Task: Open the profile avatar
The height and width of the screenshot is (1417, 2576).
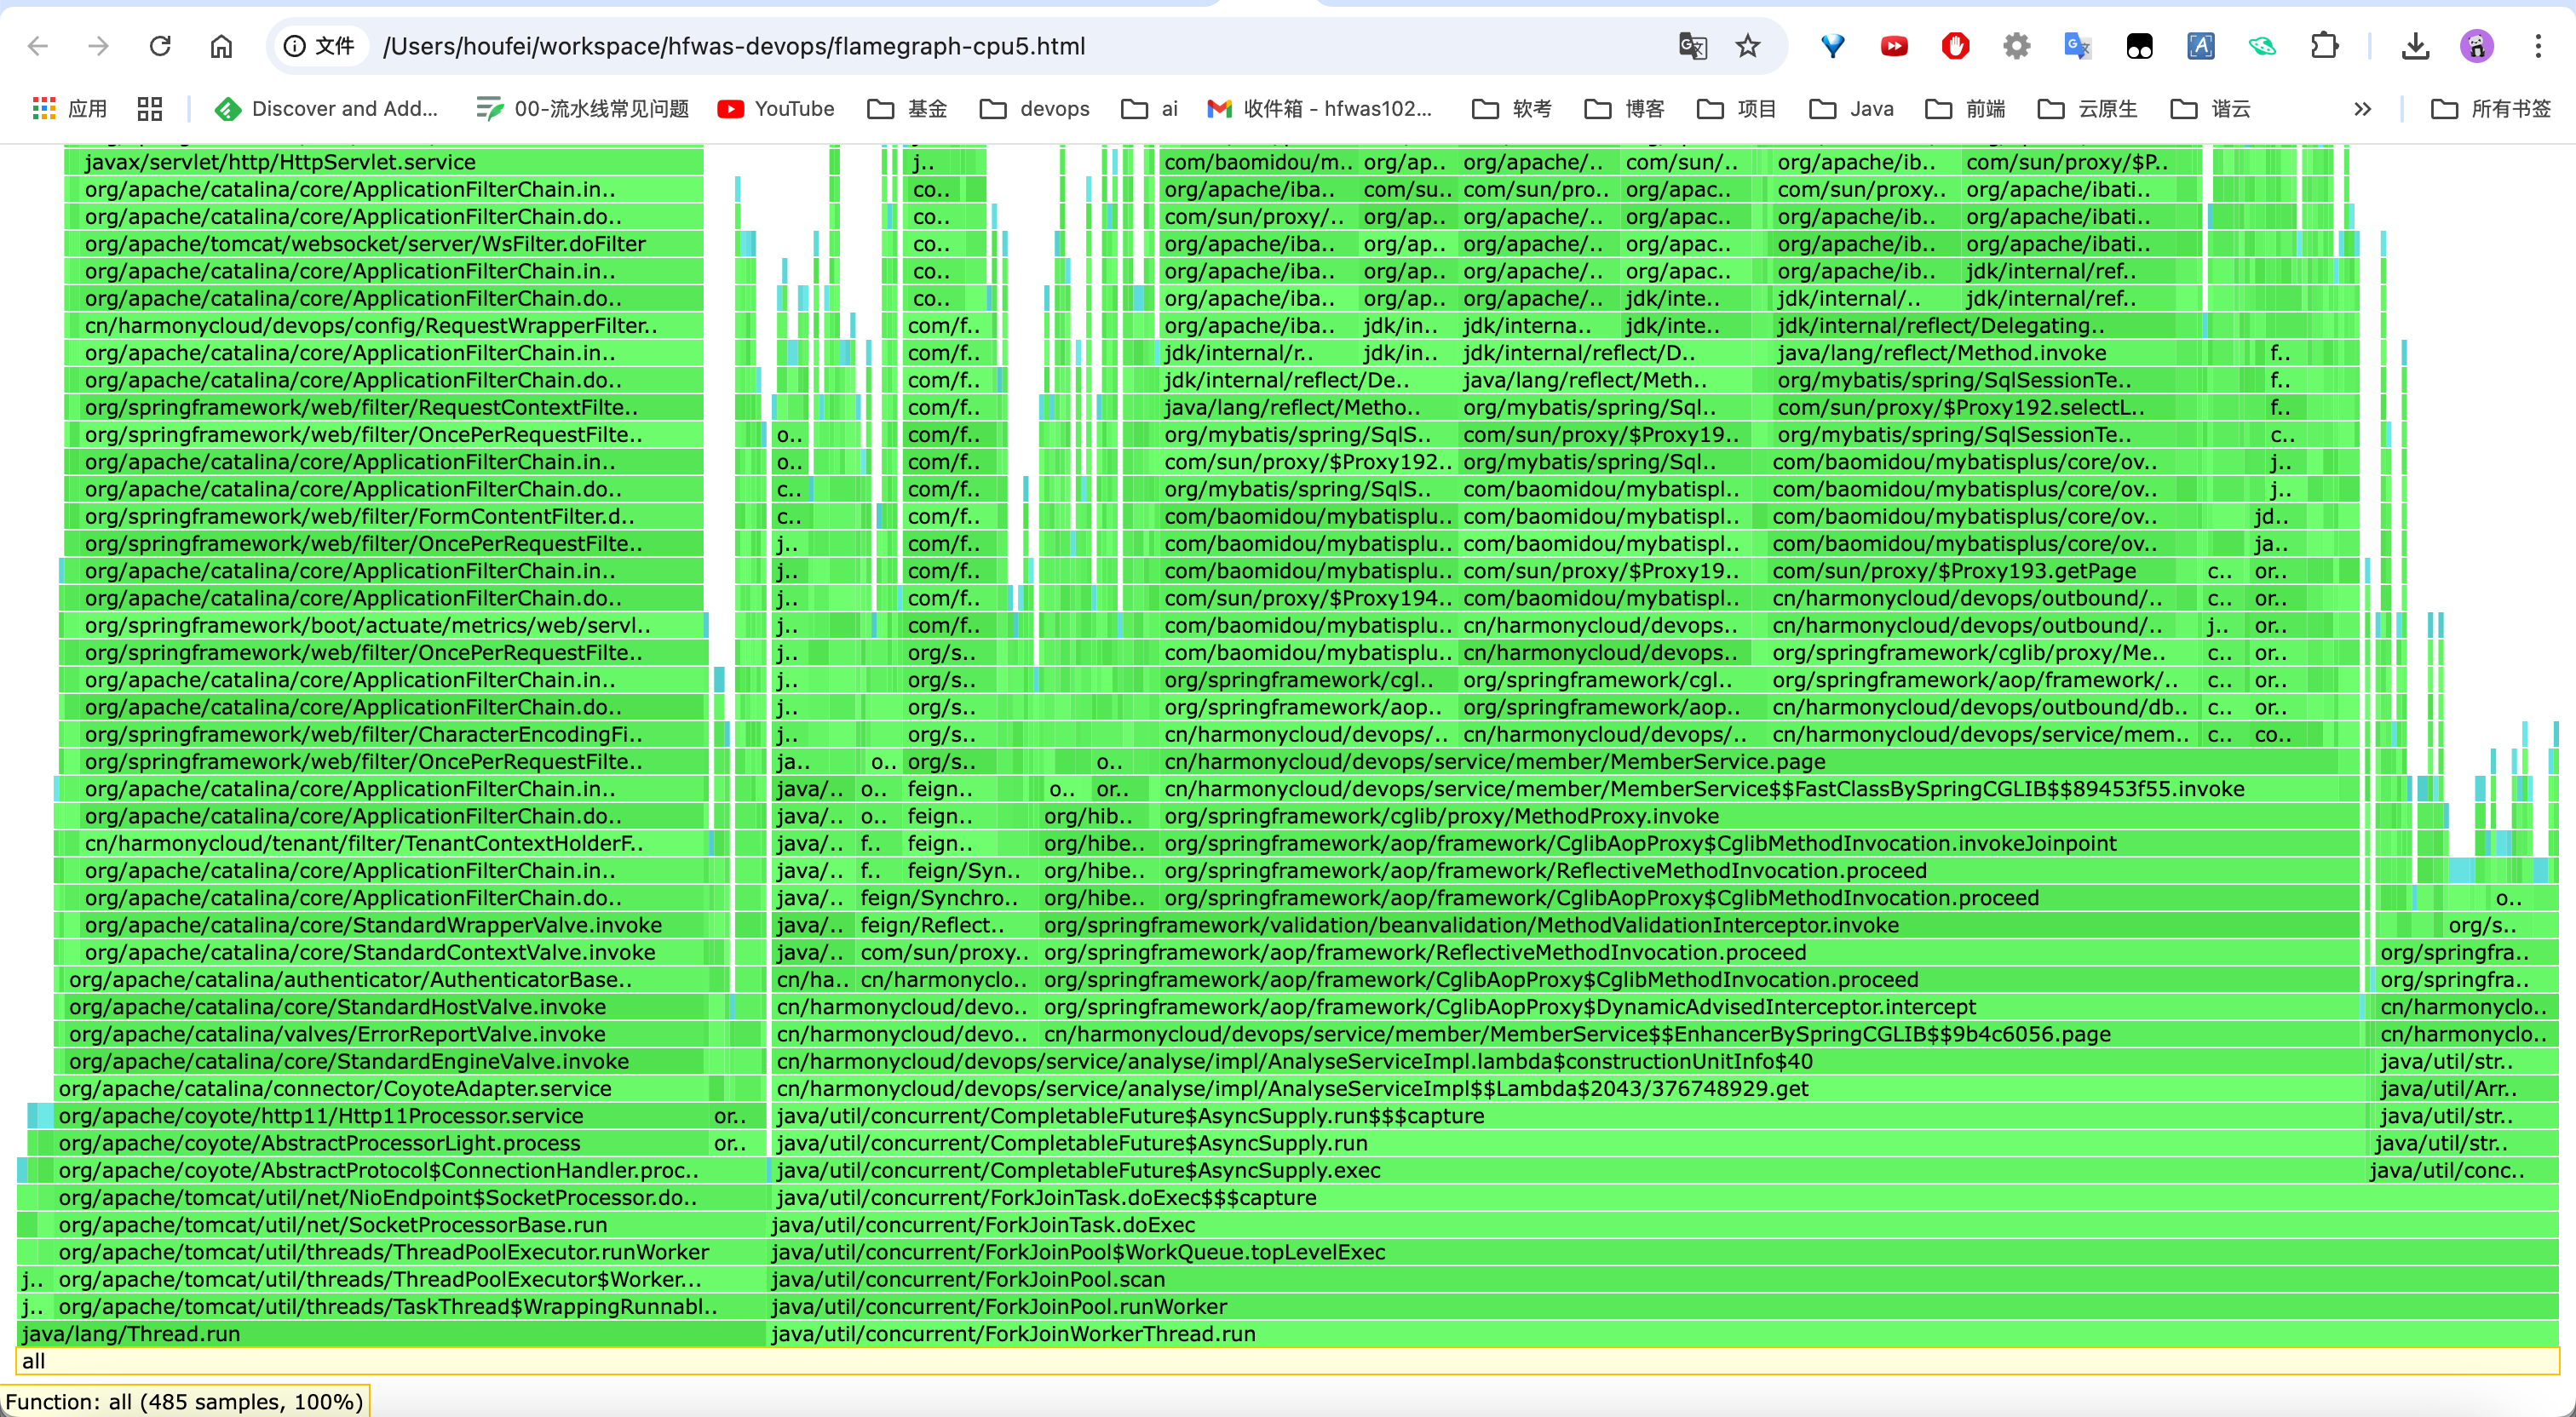Action: 2476,46
